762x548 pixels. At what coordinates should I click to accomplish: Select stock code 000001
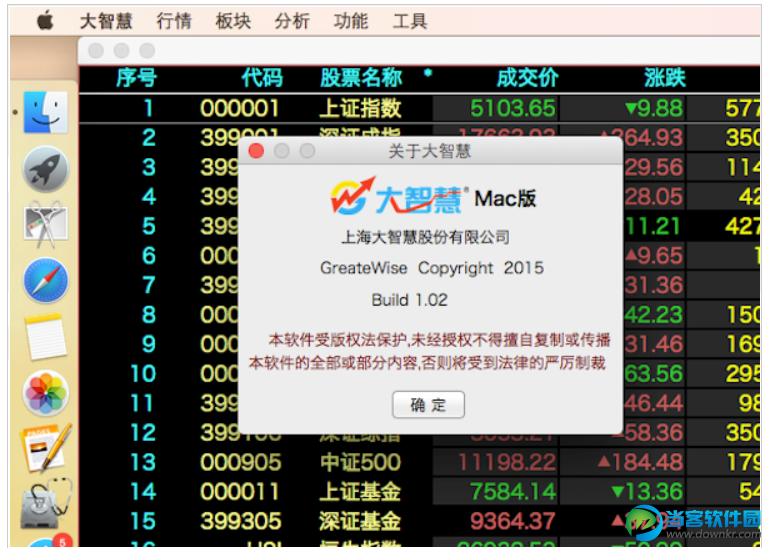pos(240,108)
